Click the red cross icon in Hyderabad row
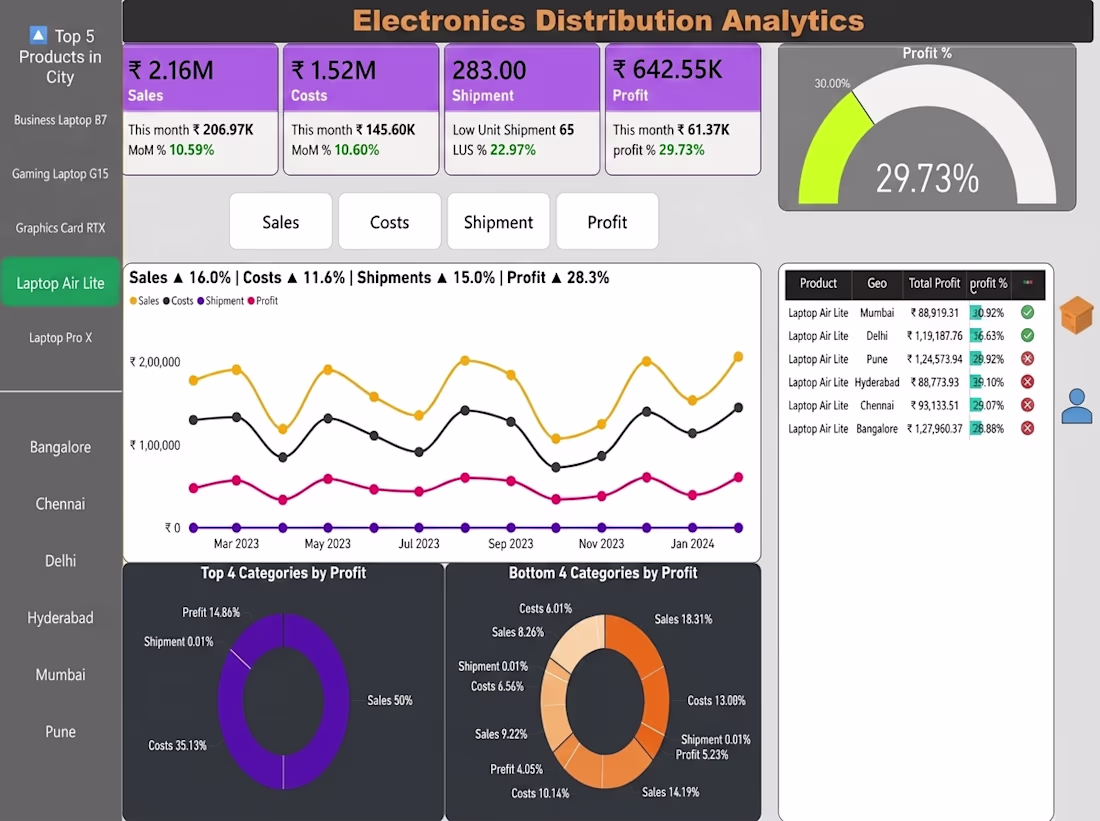Screen dimensions: 1100x821 (1027, 382)
